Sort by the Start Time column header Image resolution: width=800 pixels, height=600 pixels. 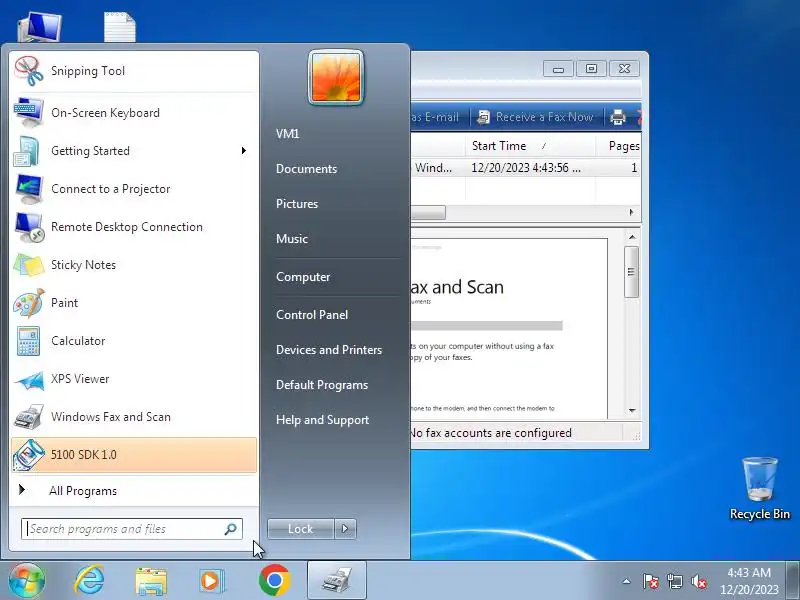point(530,146)
